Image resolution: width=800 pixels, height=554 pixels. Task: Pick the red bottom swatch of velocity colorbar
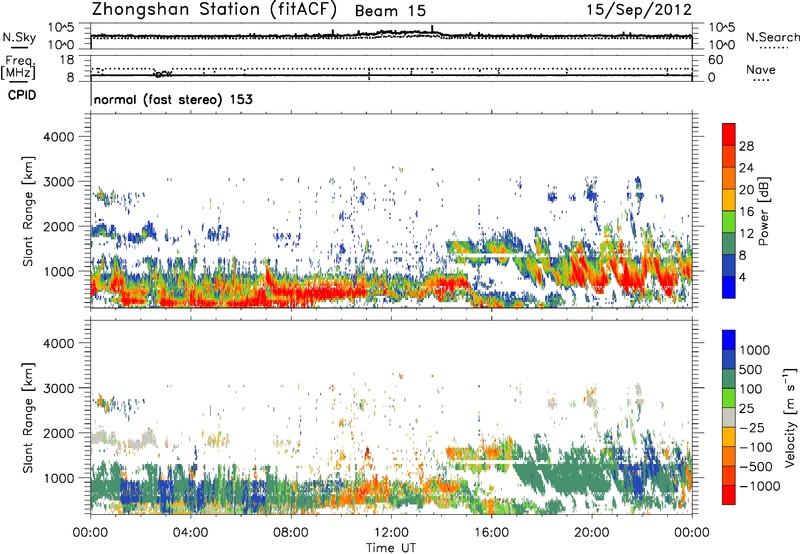click(x=729, y=495)
